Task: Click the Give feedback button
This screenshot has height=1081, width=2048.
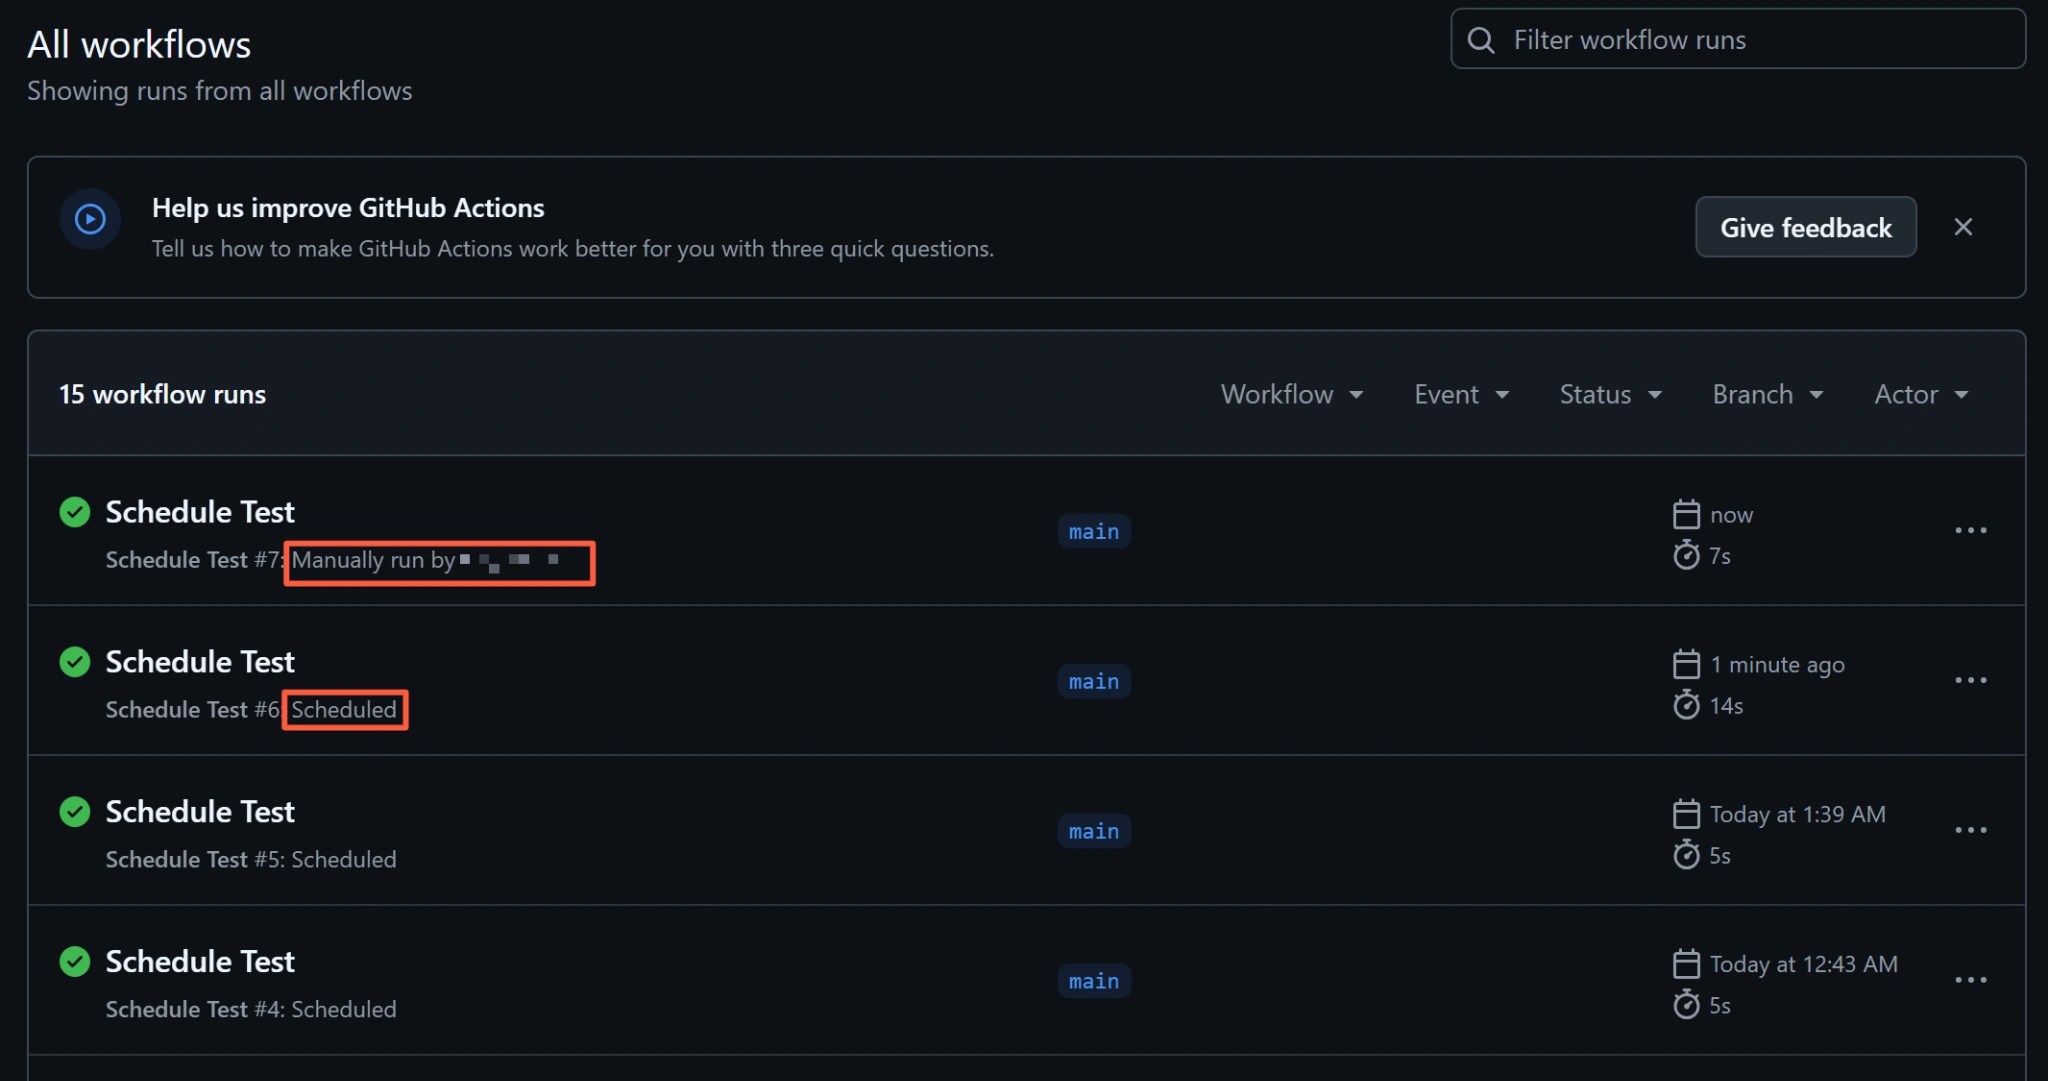Action: point(1806,227)
